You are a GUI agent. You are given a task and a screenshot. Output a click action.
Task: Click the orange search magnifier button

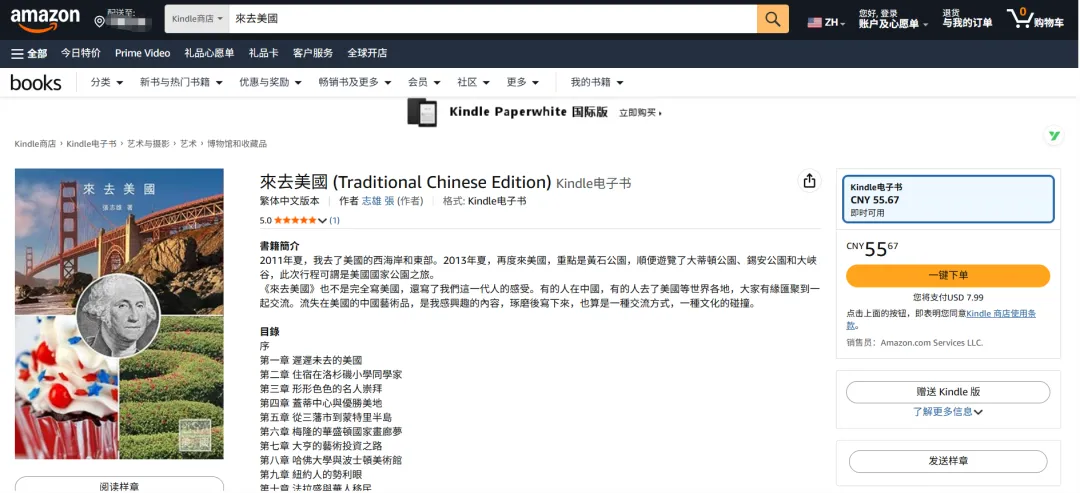tap(773, 19)
